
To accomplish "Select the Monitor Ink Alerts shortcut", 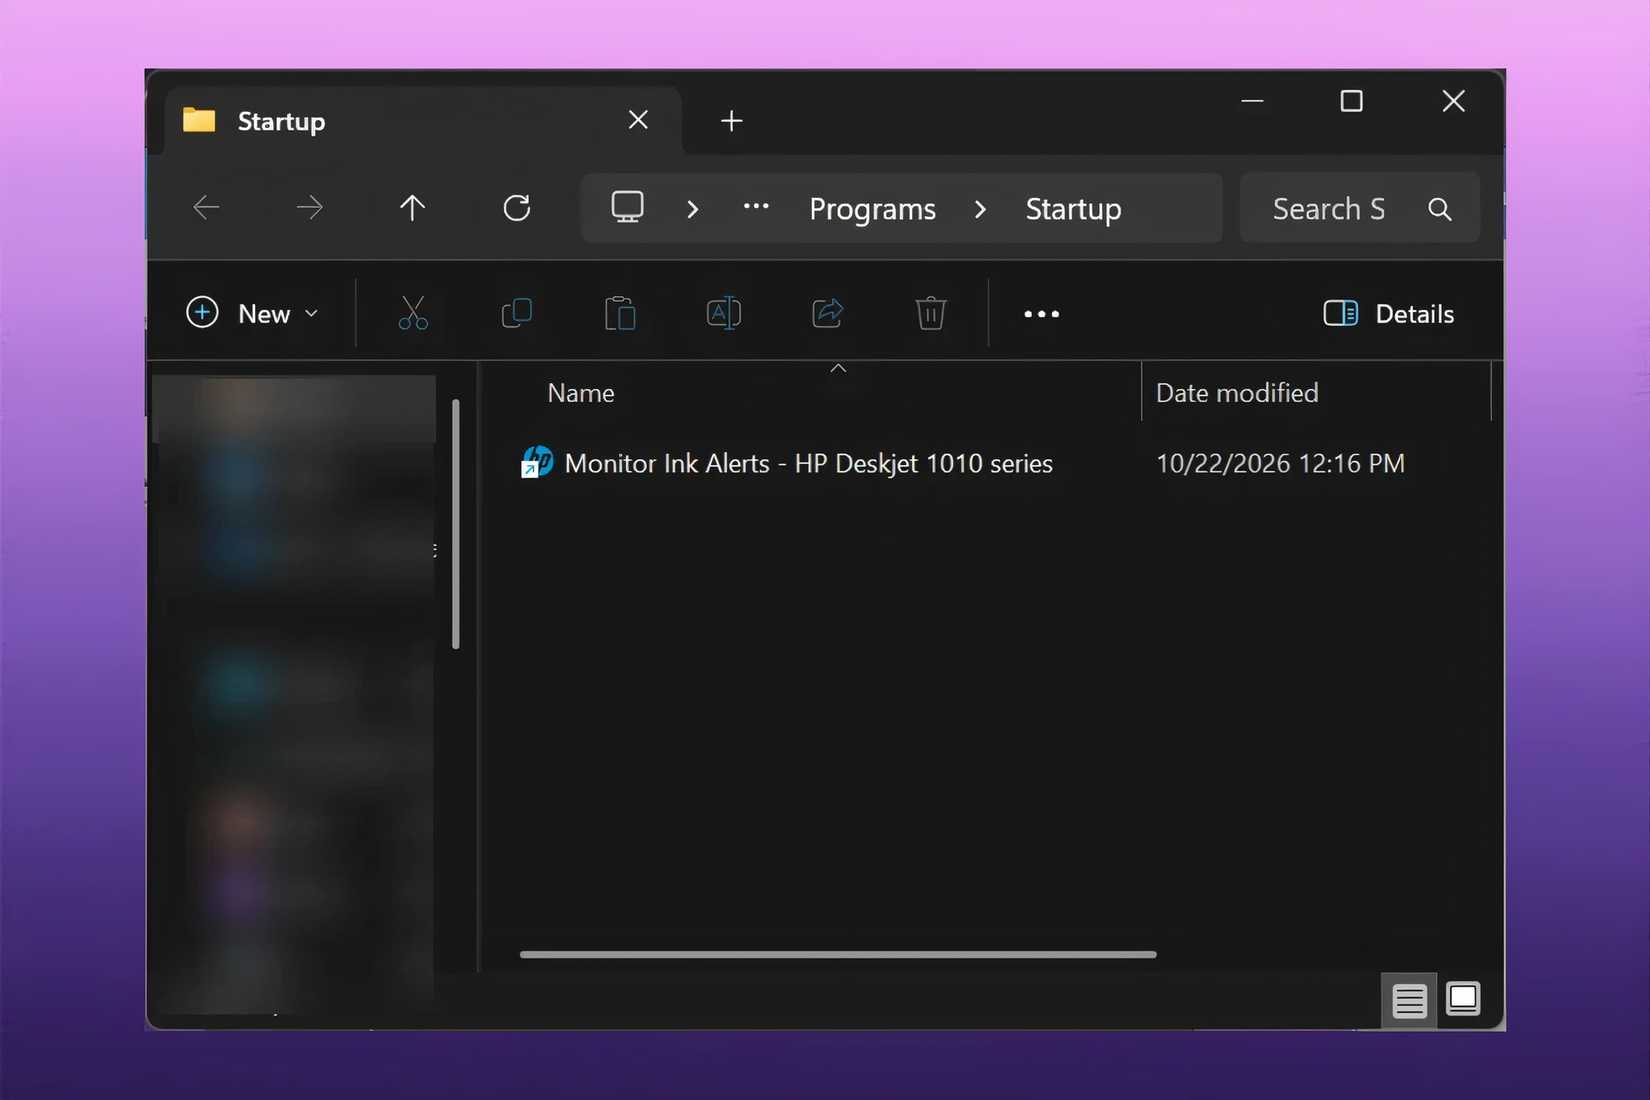I will click(x=808, y=464).
